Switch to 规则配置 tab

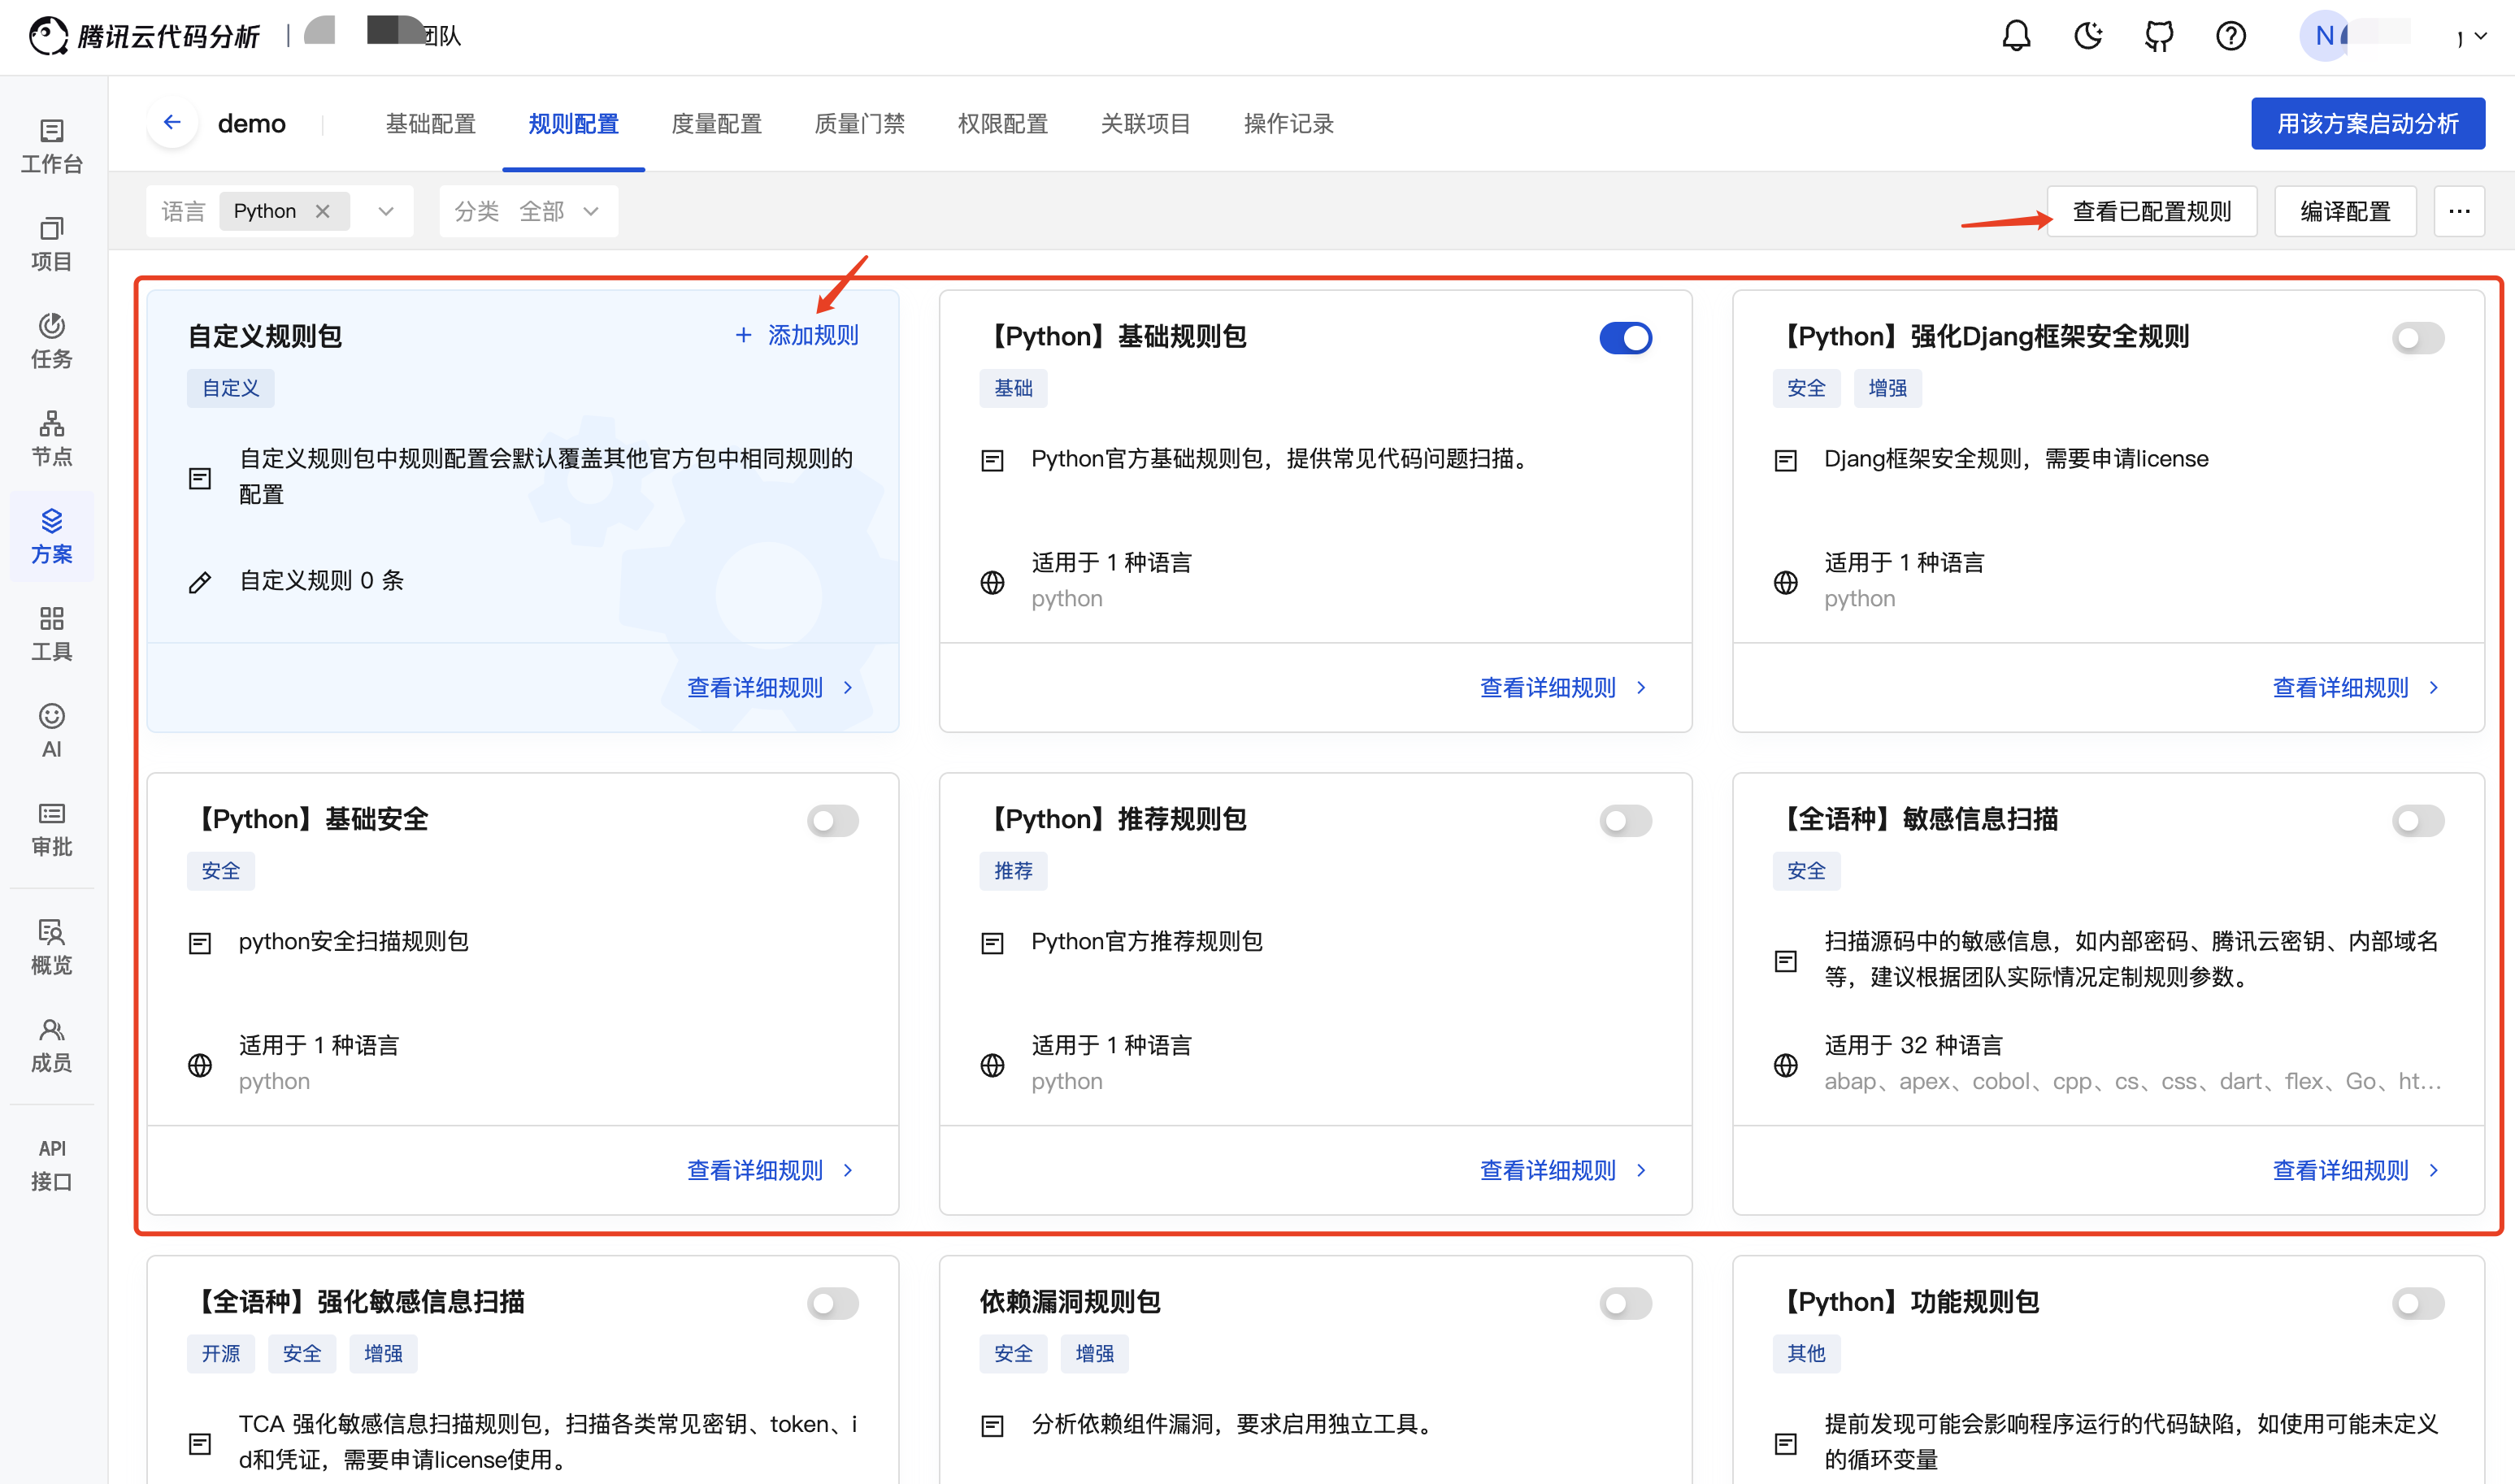click(x=573, y=124)
